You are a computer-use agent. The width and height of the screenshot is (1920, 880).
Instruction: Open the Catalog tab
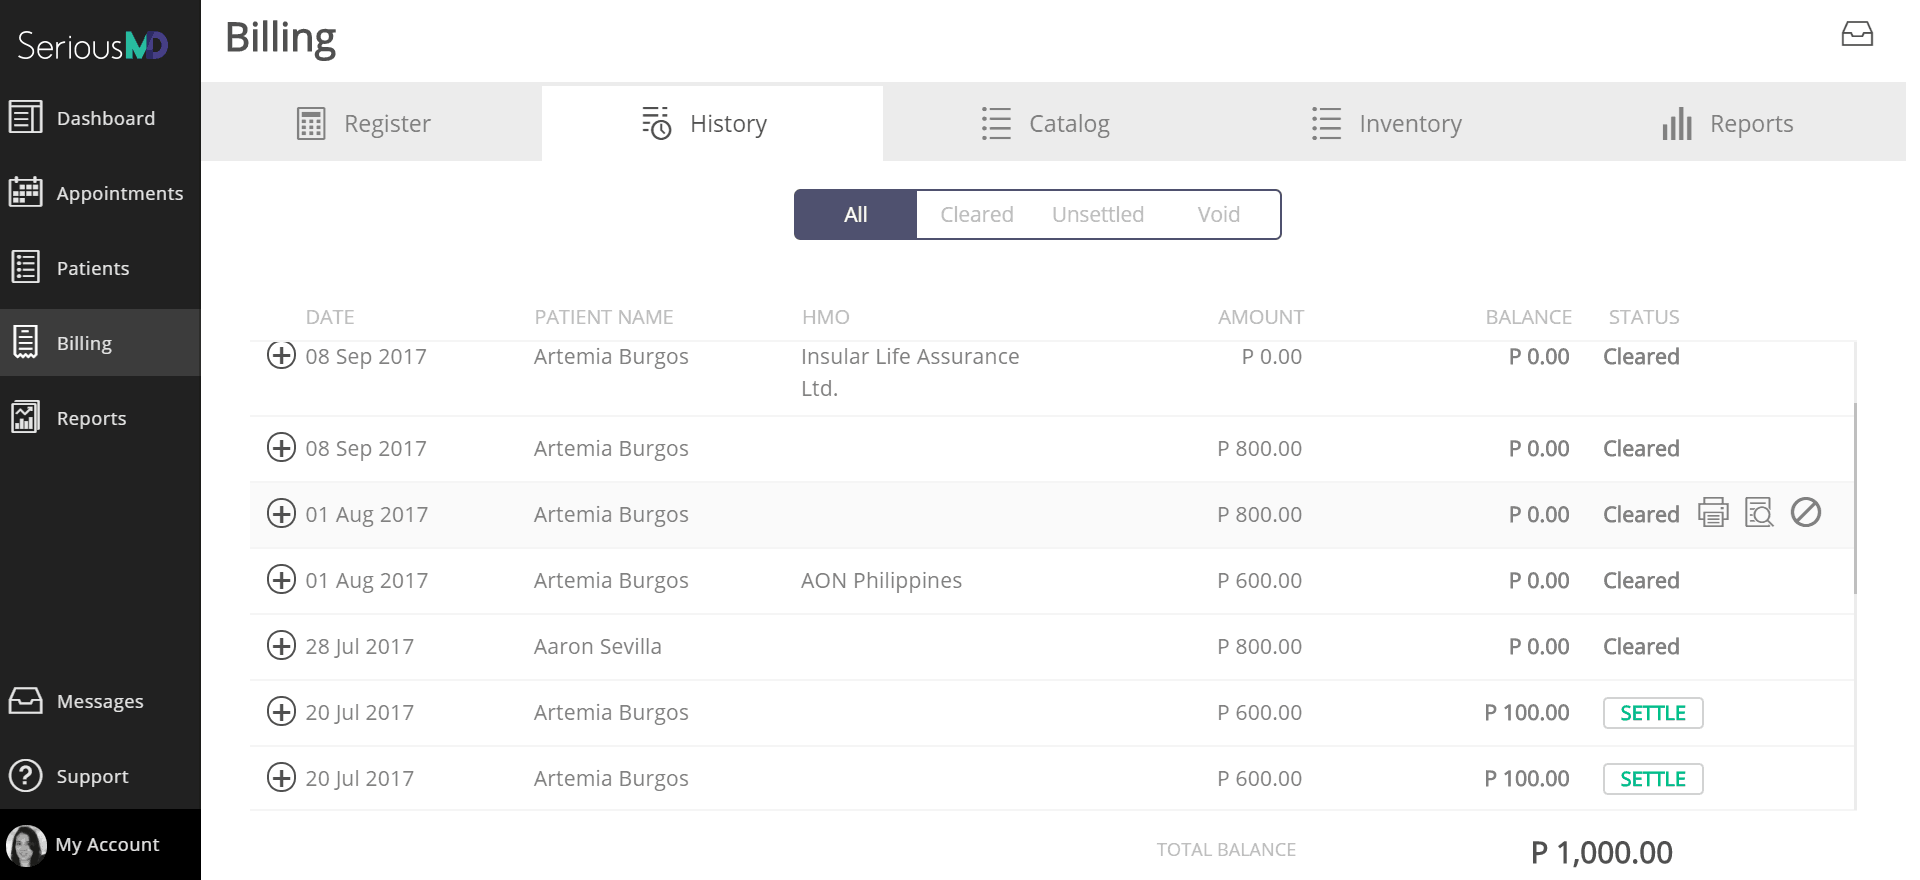point(1053,123)
